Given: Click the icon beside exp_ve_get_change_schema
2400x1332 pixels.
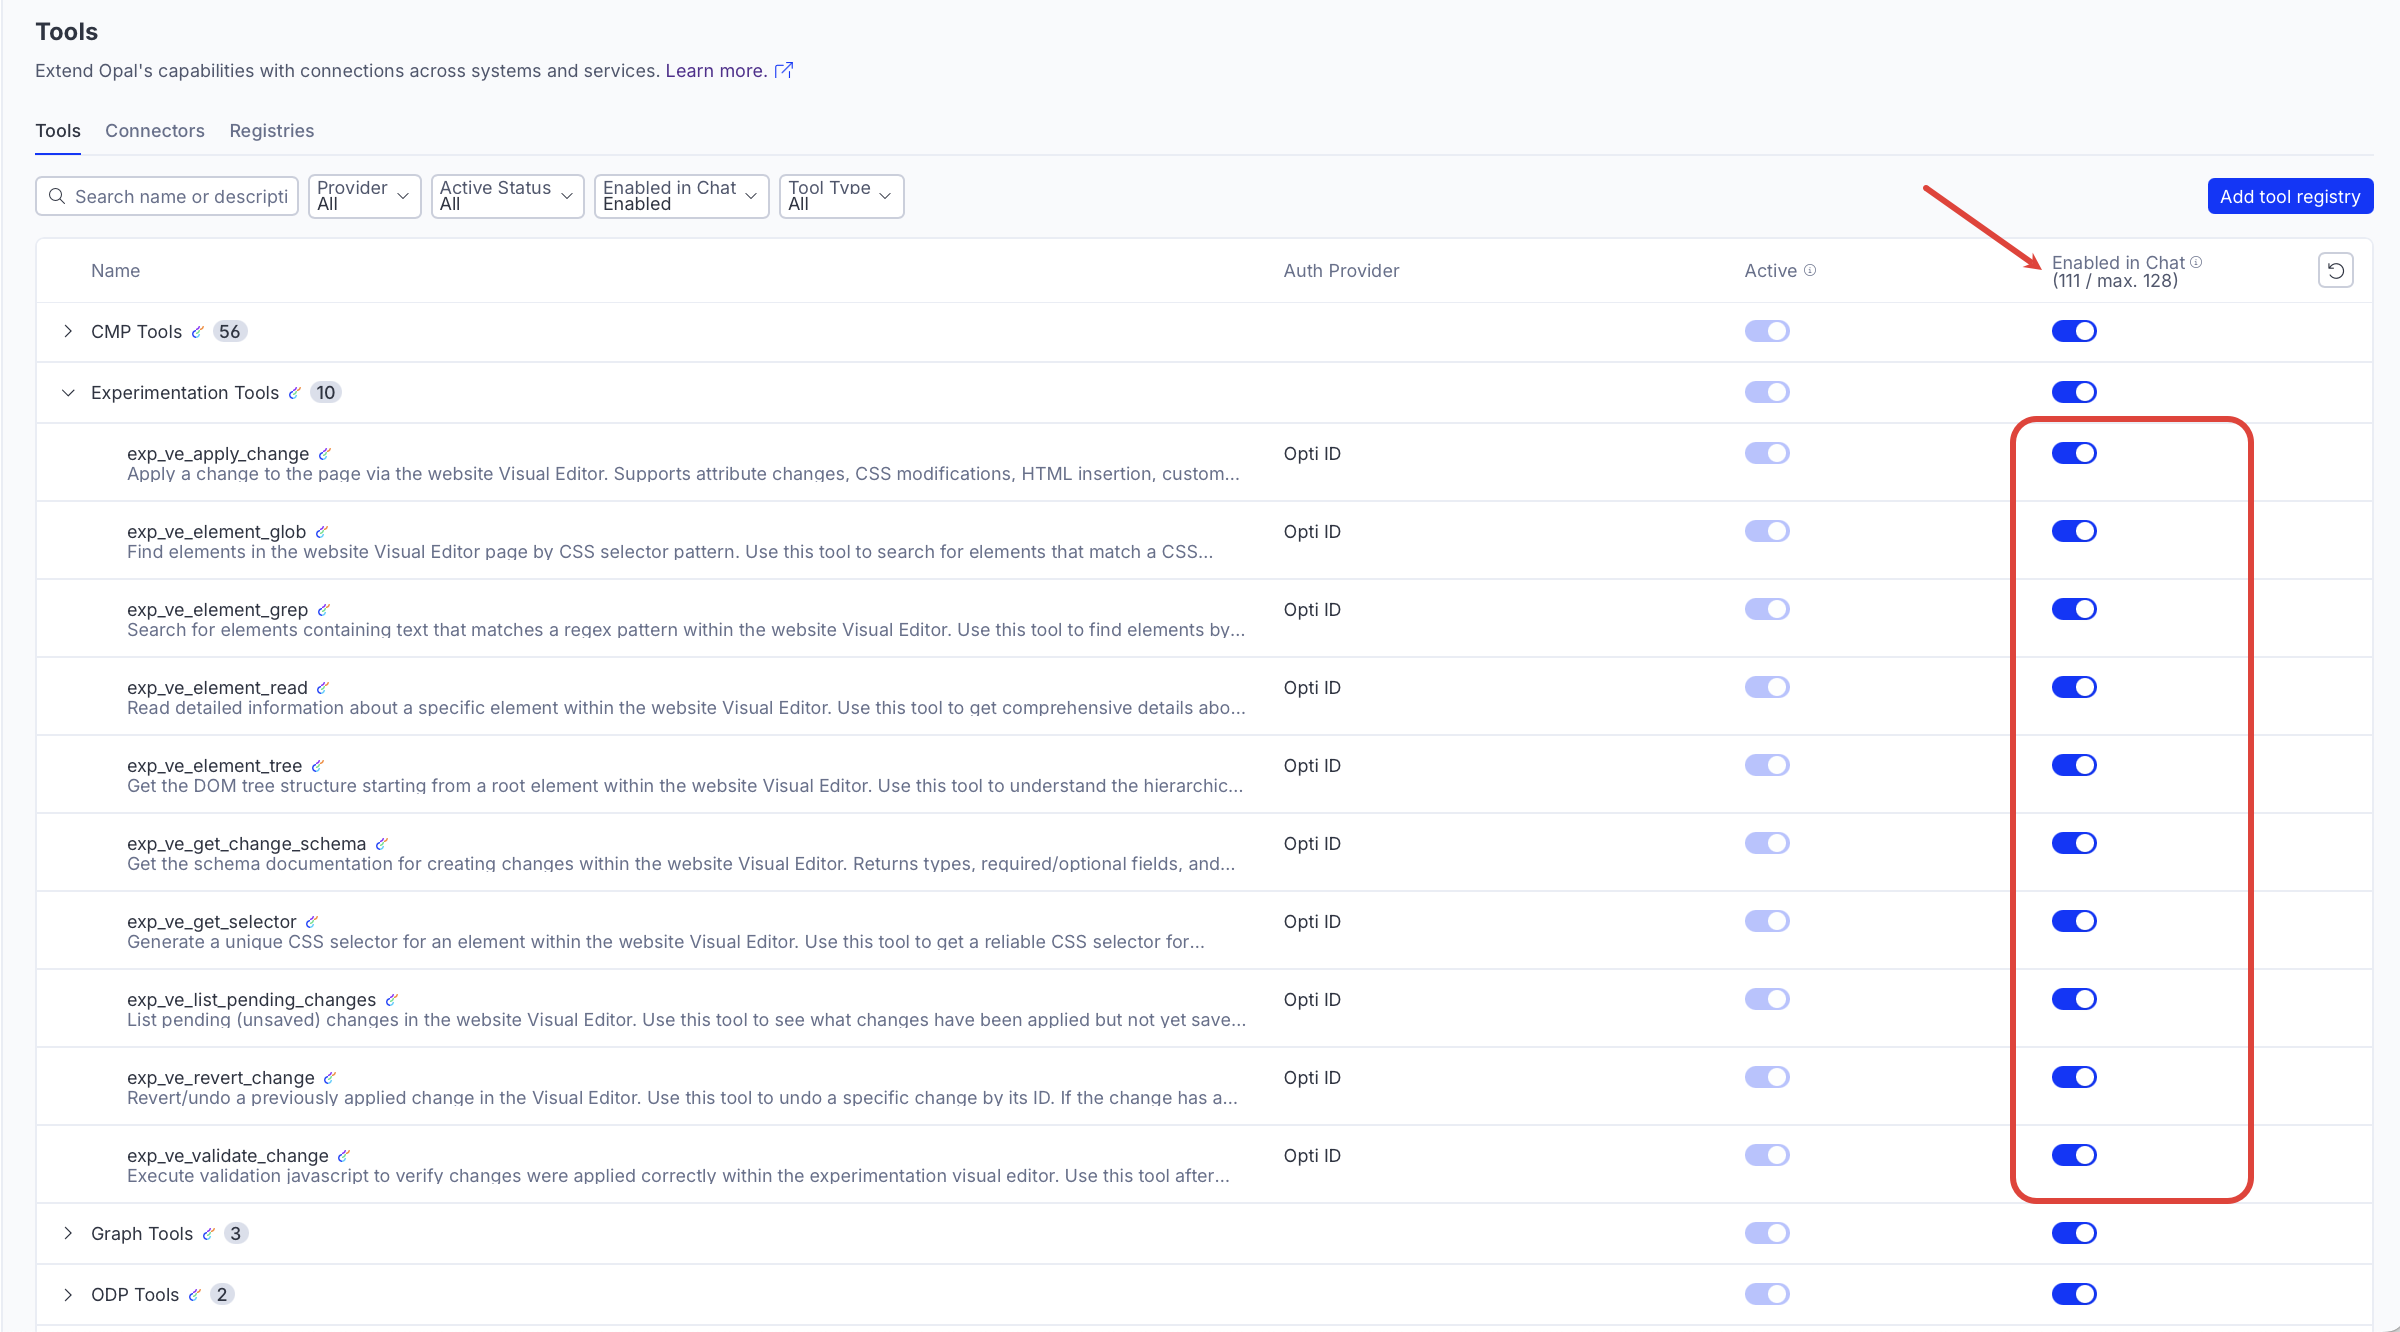Looking at the screenshot, I should pos(381,844).
